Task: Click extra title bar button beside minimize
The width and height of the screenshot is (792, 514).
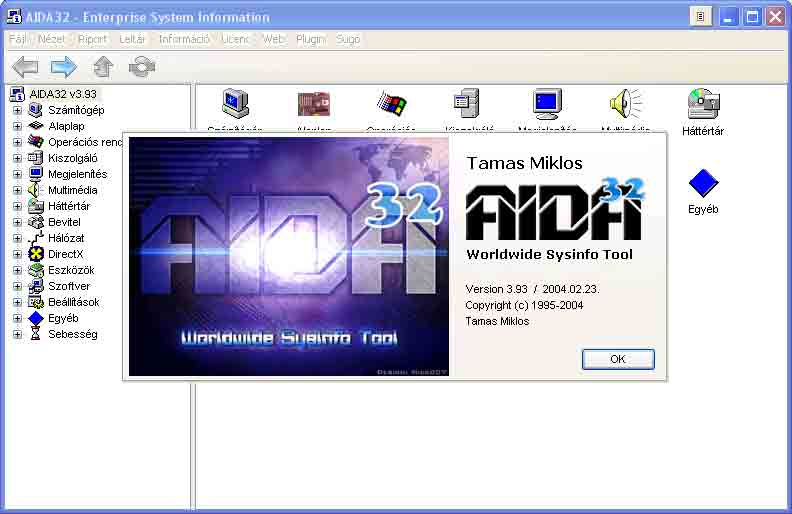Action: pyautogui.click(x=701, y=17)
